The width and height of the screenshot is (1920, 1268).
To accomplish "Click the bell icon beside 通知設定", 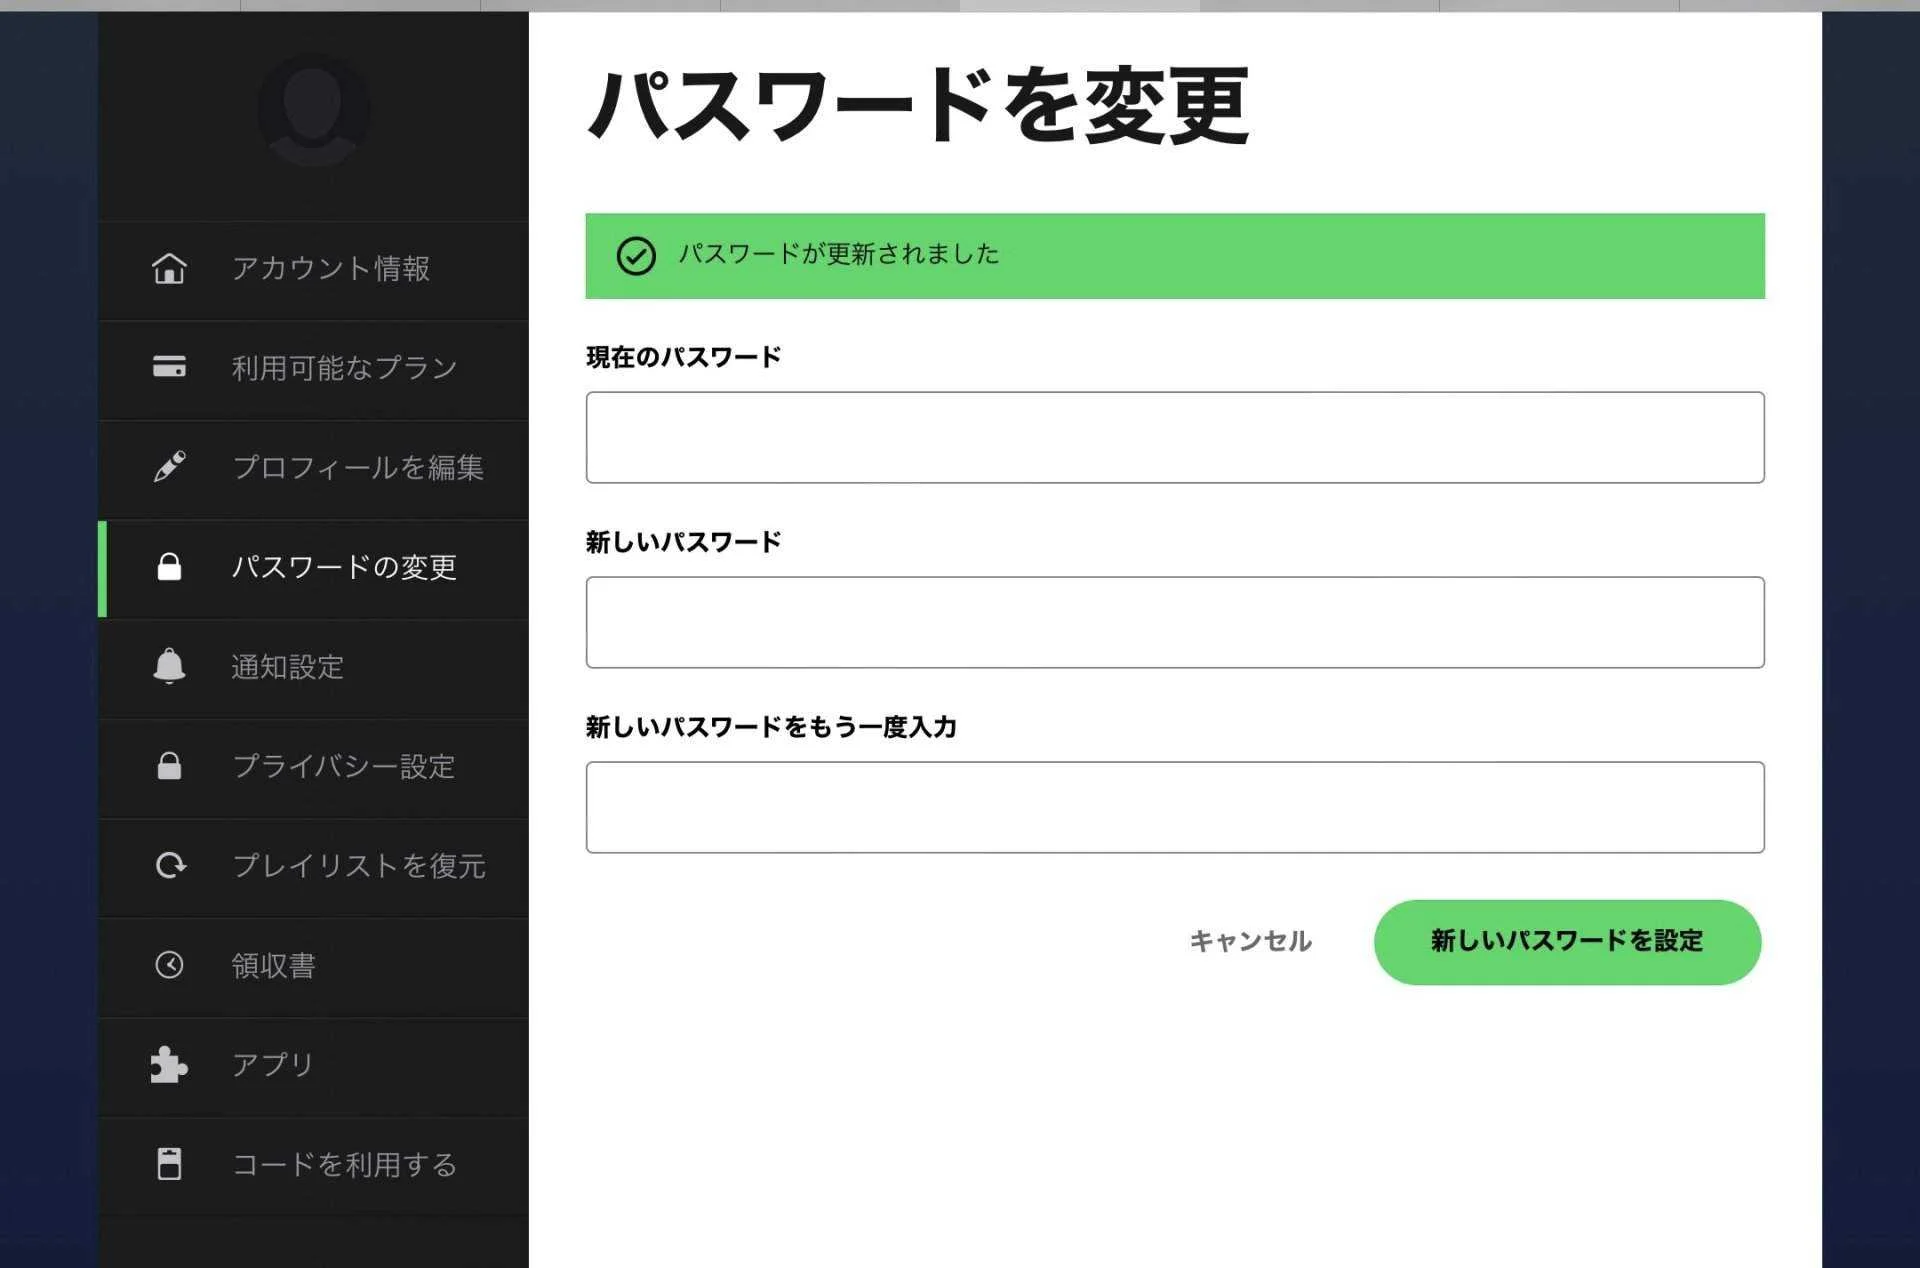I will tap(169, 666).
